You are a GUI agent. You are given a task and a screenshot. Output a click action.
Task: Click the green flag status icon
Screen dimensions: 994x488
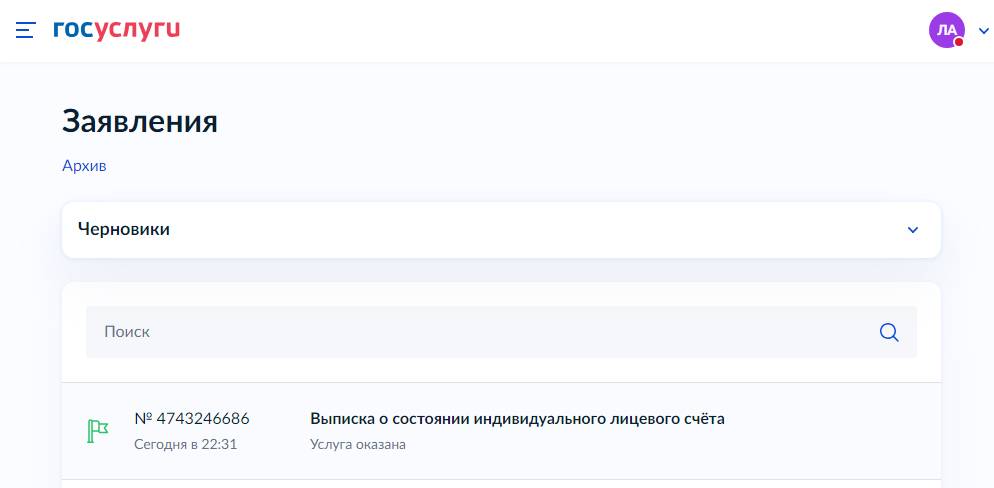pyautogui.click(x=98, y=431)
